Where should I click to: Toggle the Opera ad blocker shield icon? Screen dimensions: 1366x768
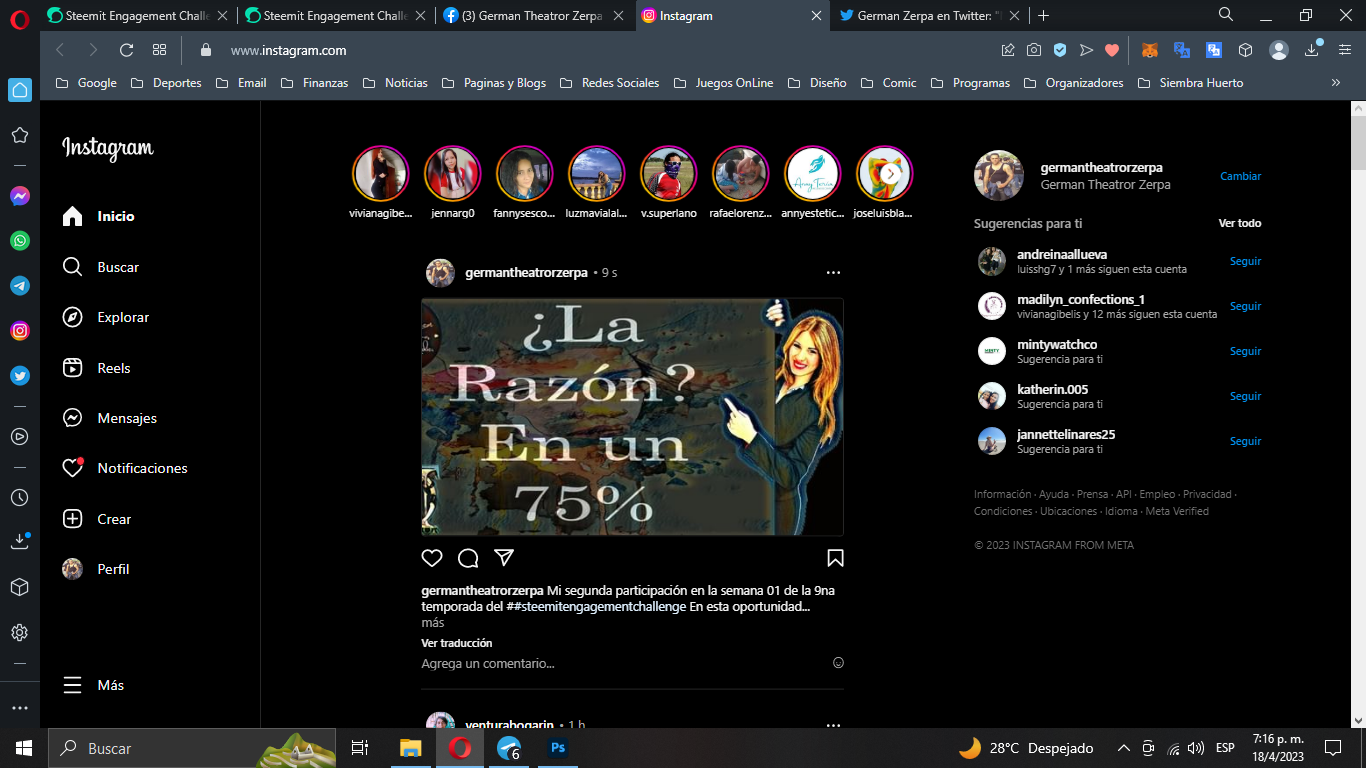[x=1060, y=50]
